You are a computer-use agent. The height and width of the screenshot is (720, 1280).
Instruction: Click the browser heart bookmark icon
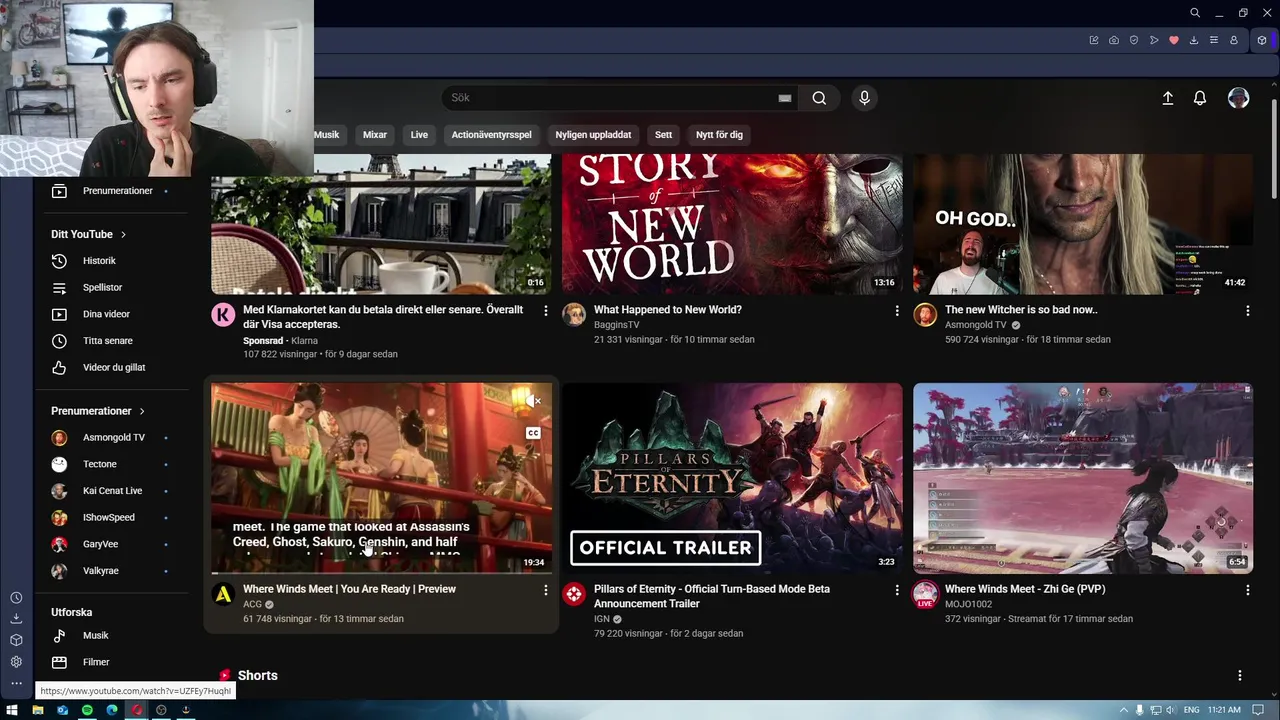(x=1174, y=40)
